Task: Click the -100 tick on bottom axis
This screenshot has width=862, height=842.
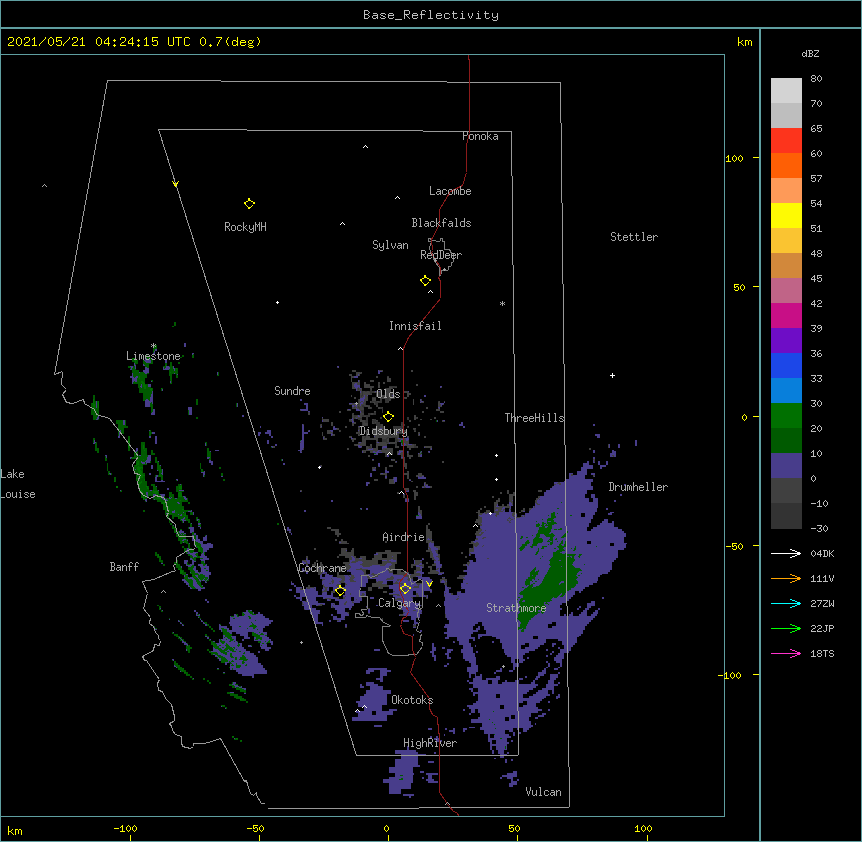Action: pos(126,828)
